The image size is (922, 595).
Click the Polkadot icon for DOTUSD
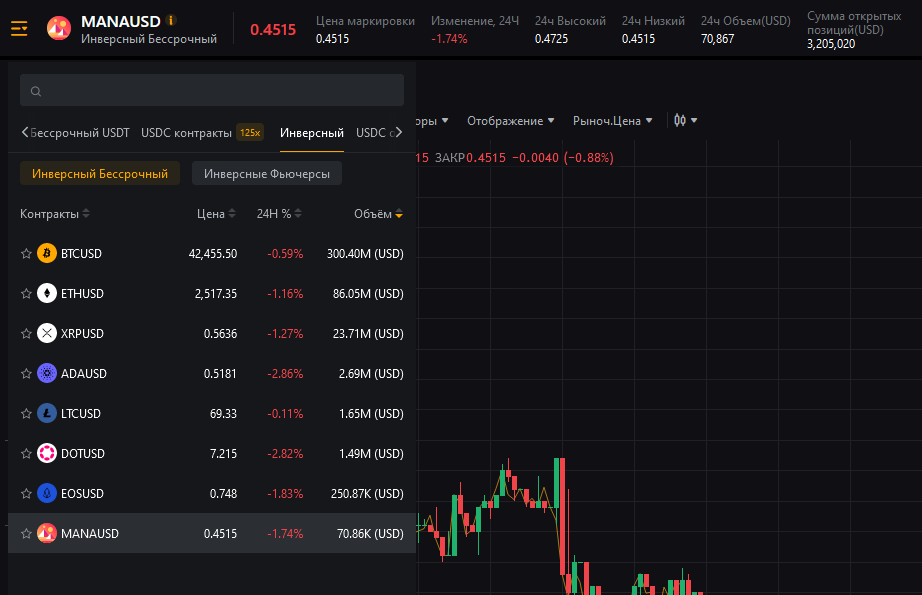[47, 454]
